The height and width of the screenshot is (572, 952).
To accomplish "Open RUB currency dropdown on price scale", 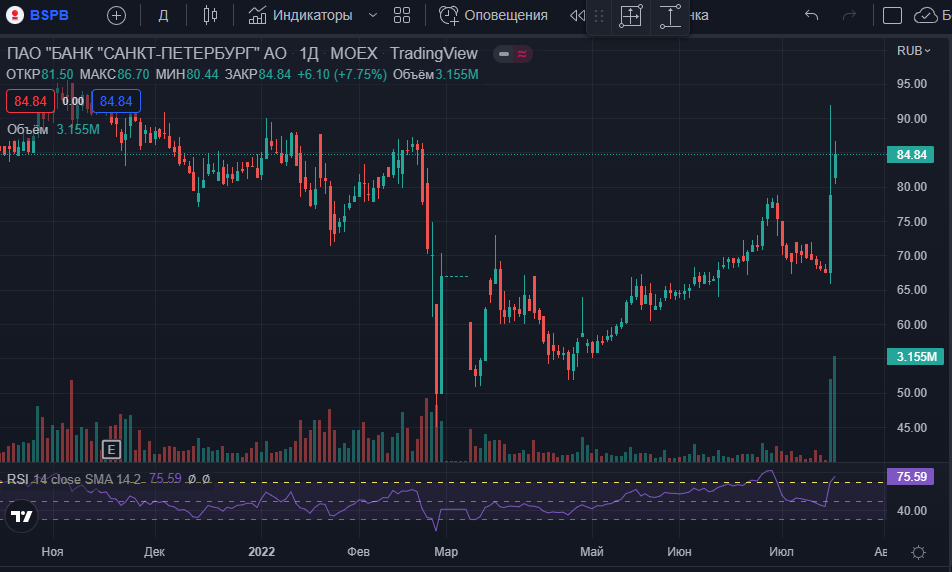I will pos(913,51).
